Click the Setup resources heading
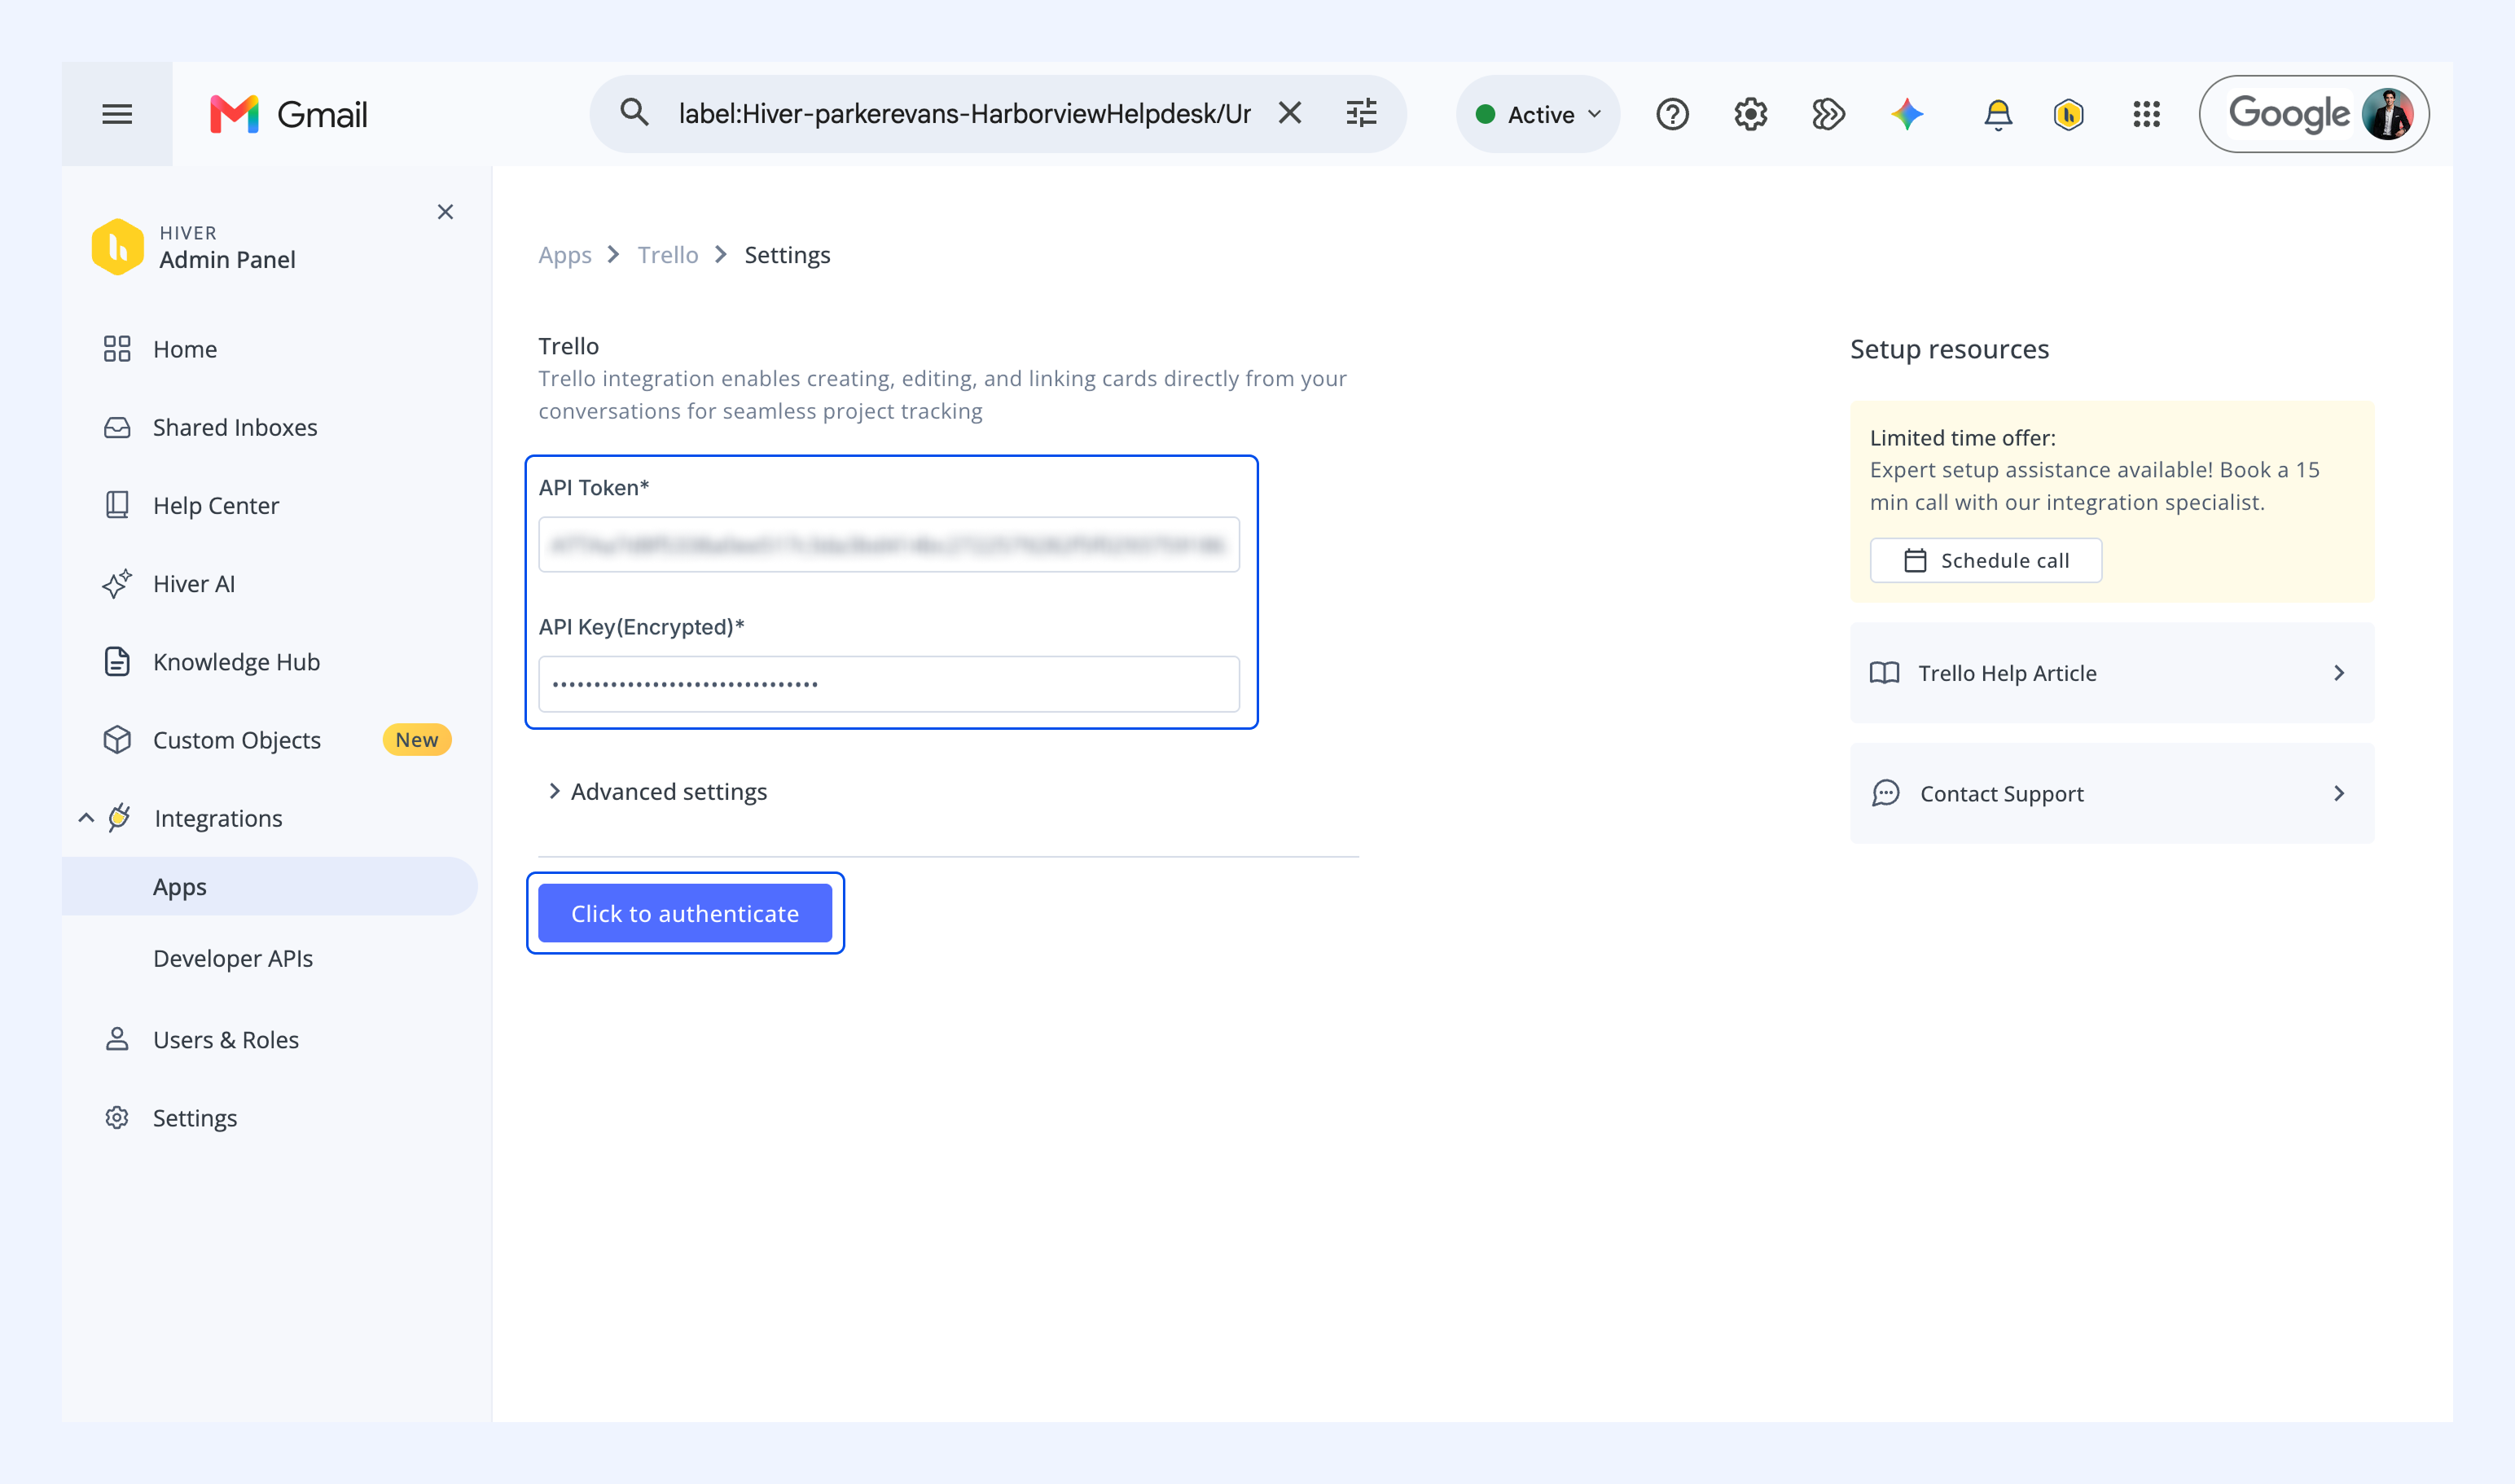The width and height of the screenshot is (2515, 1484). (x=1949, y=349)
